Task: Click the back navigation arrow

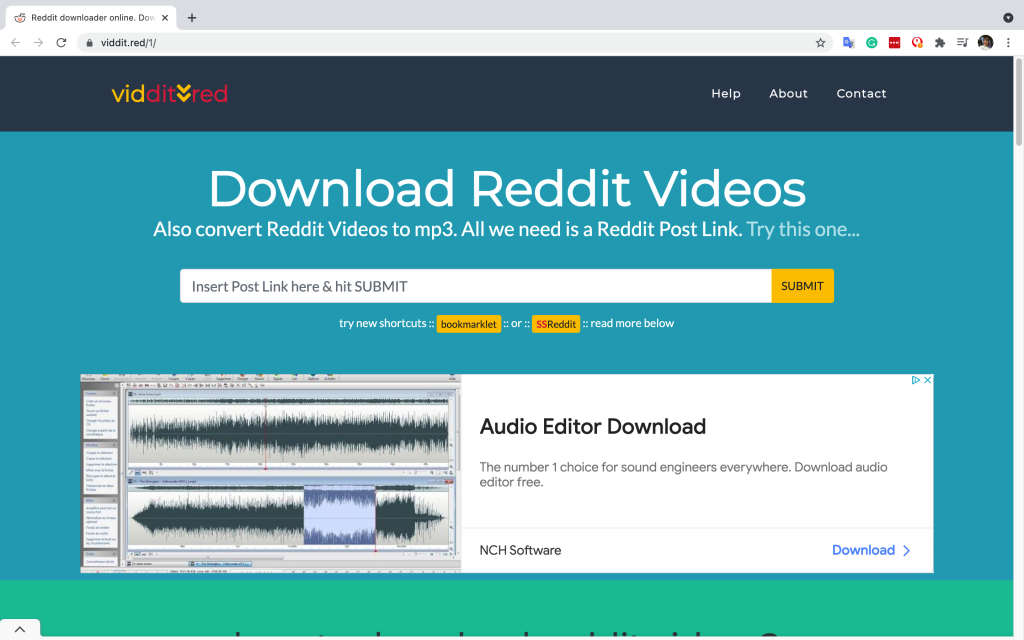Action: [x=15, y=42]
